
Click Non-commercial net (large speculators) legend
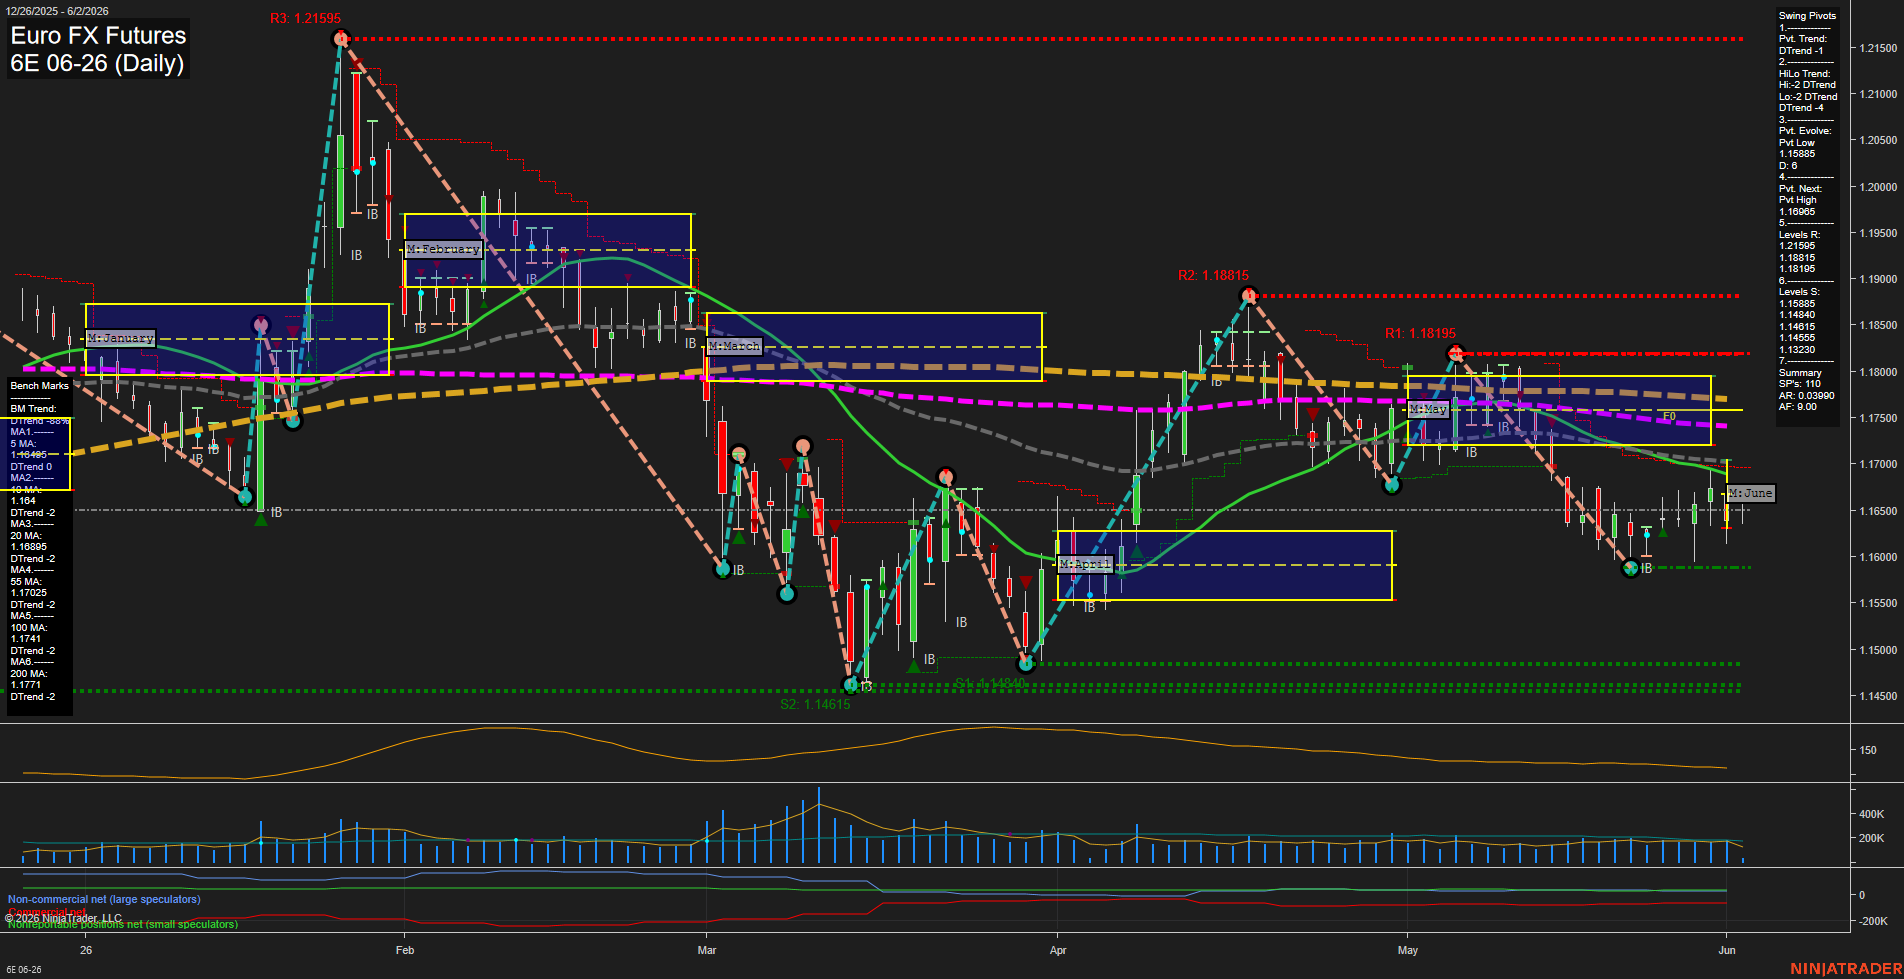104,900
